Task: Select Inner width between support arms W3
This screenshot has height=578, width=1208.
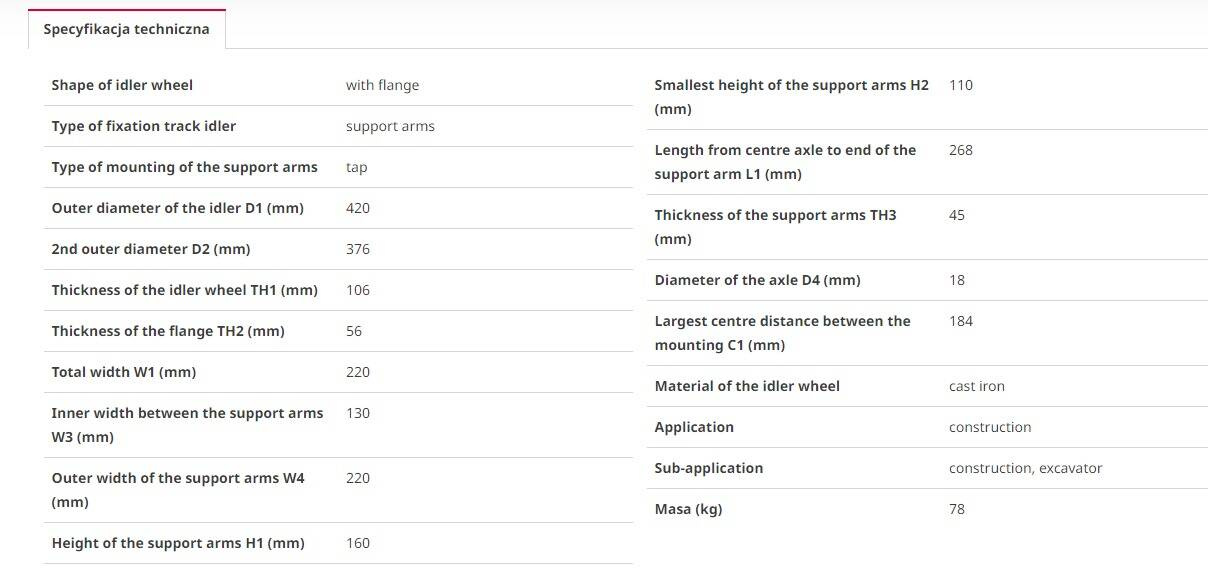Action: (x=188, y=425)
